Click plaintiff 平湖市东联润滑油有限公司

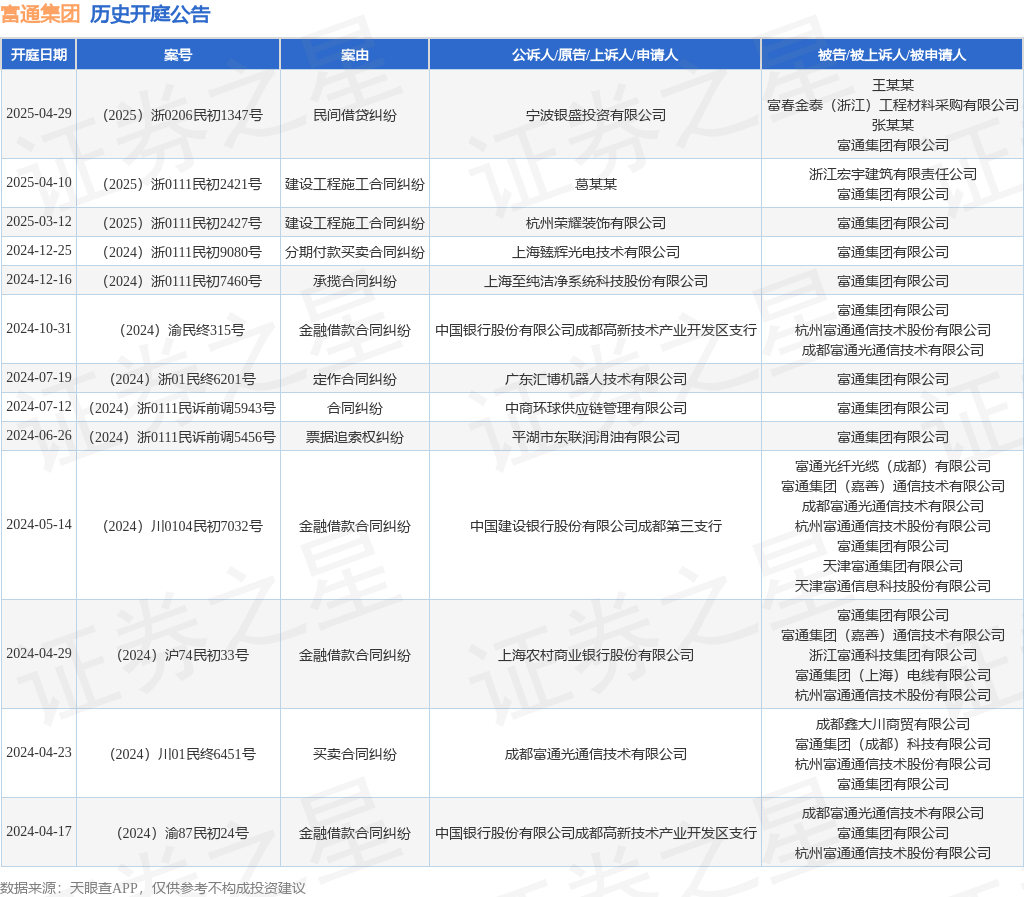click(596, 437)
